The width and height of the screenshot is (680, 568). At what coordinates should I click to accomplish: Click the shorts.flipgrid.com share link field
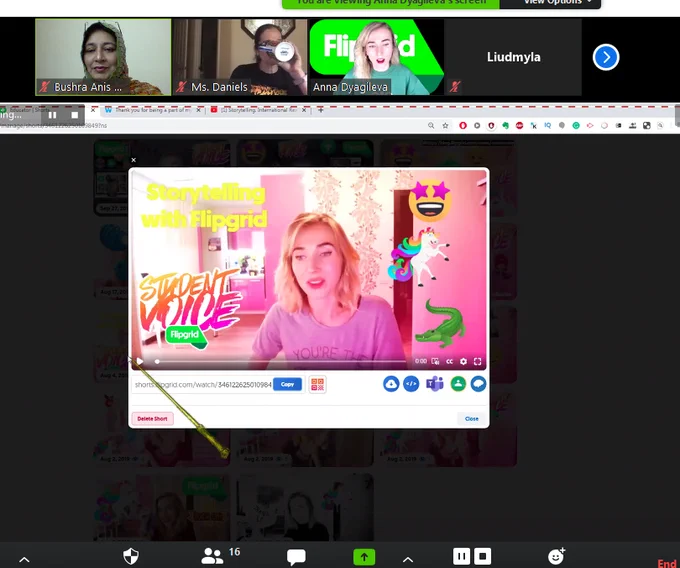203,385
